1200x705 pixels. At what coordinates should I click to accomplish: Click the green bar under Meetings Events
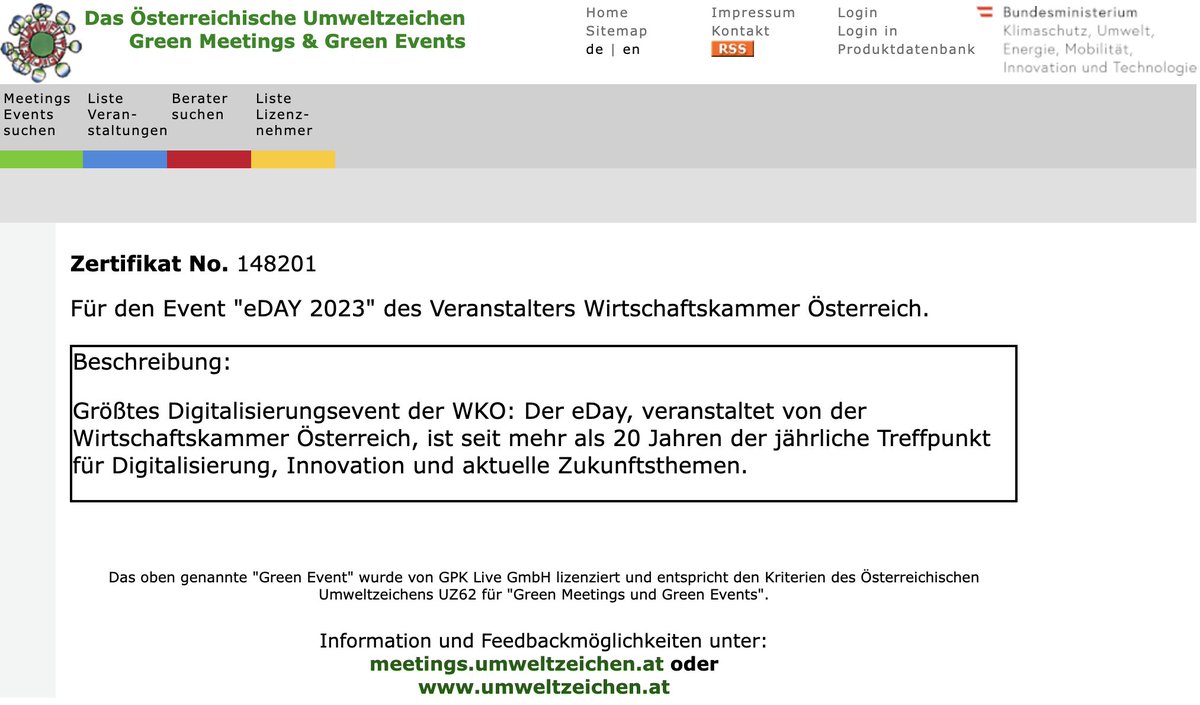(x=41, y=159)
